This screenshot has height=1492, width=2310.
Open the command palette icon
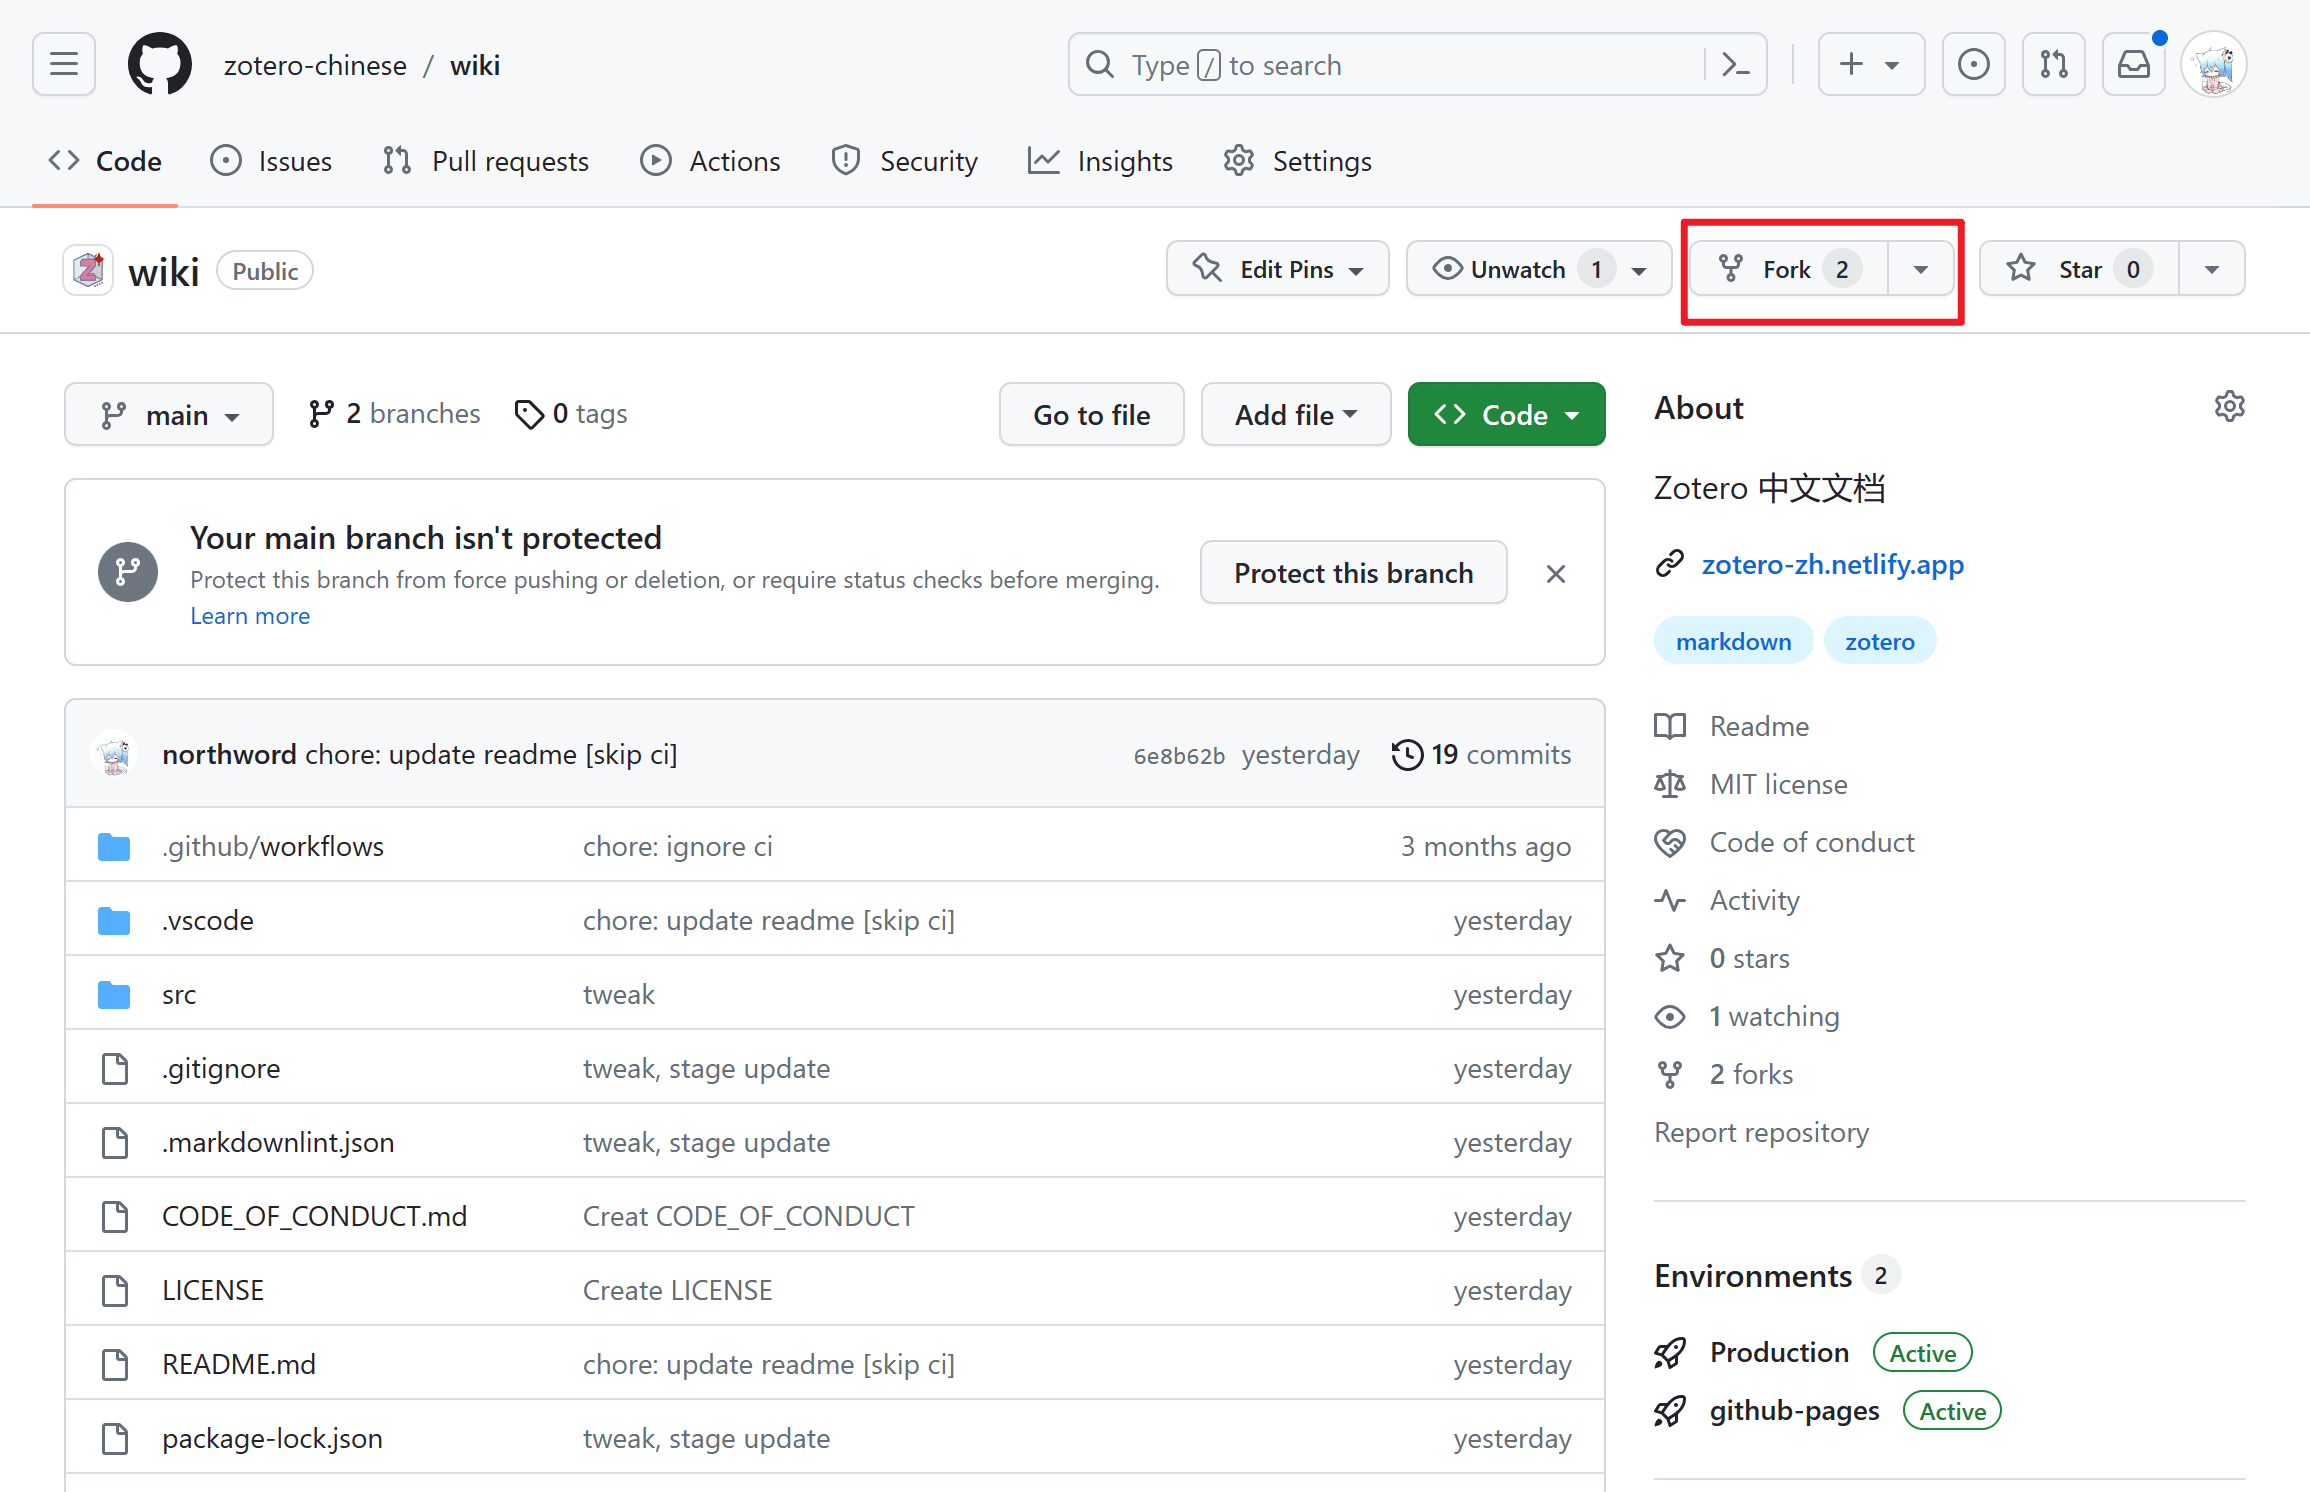[x=1735, y=65]
